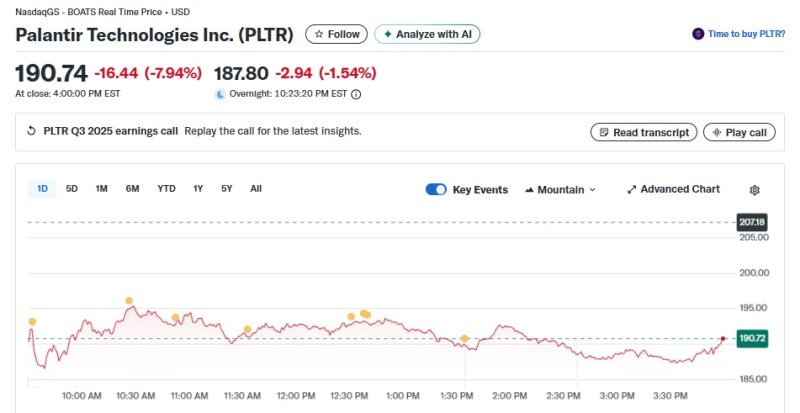Click the 1:30 PM key event dot
This screenshot has width=800, height=413.
point(465,339)
